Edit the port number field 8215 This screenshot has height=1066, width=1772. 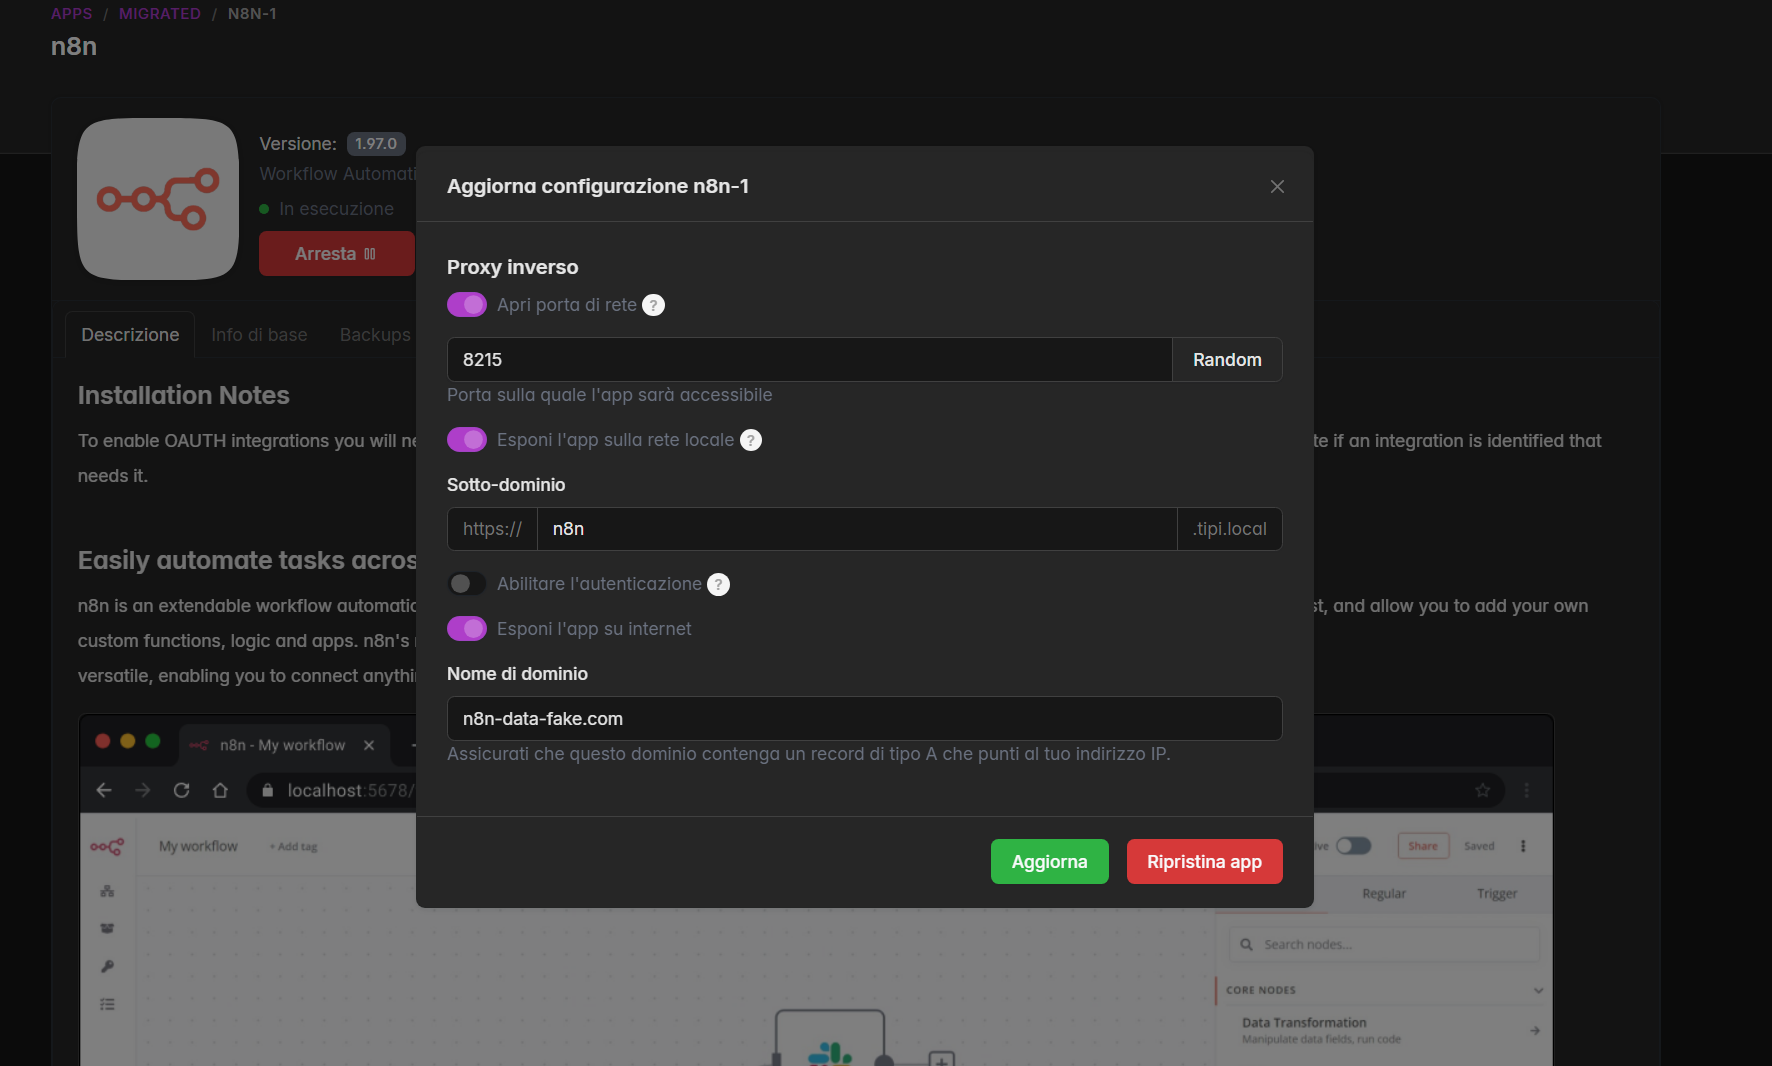click(x=809, y=360)
